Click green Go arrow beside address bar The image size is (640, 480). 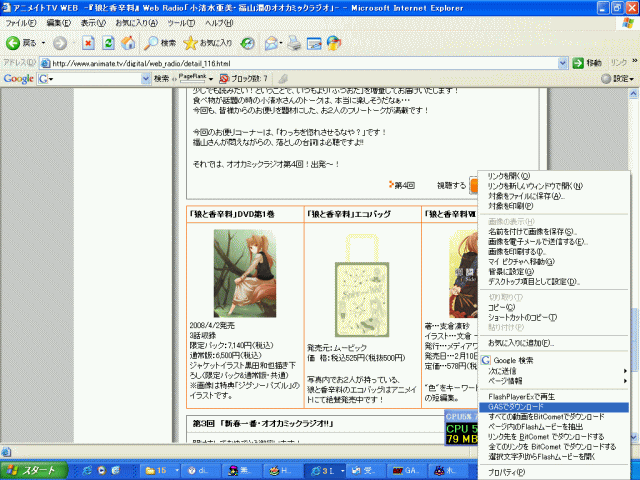578,63
